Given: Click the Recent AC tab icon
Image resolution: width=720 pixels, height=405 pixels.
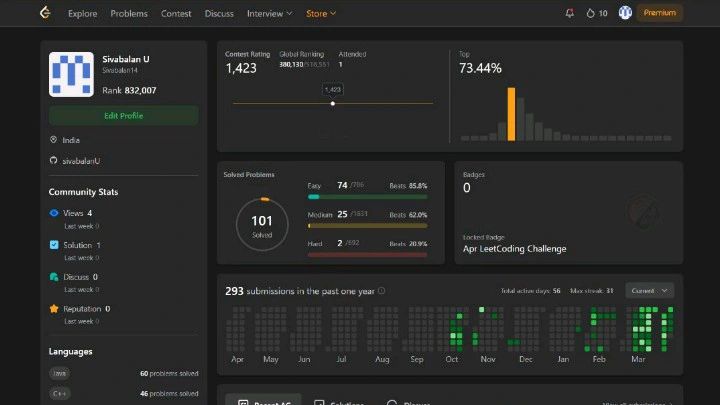Looking at the screenshot, I should point(243,403).
